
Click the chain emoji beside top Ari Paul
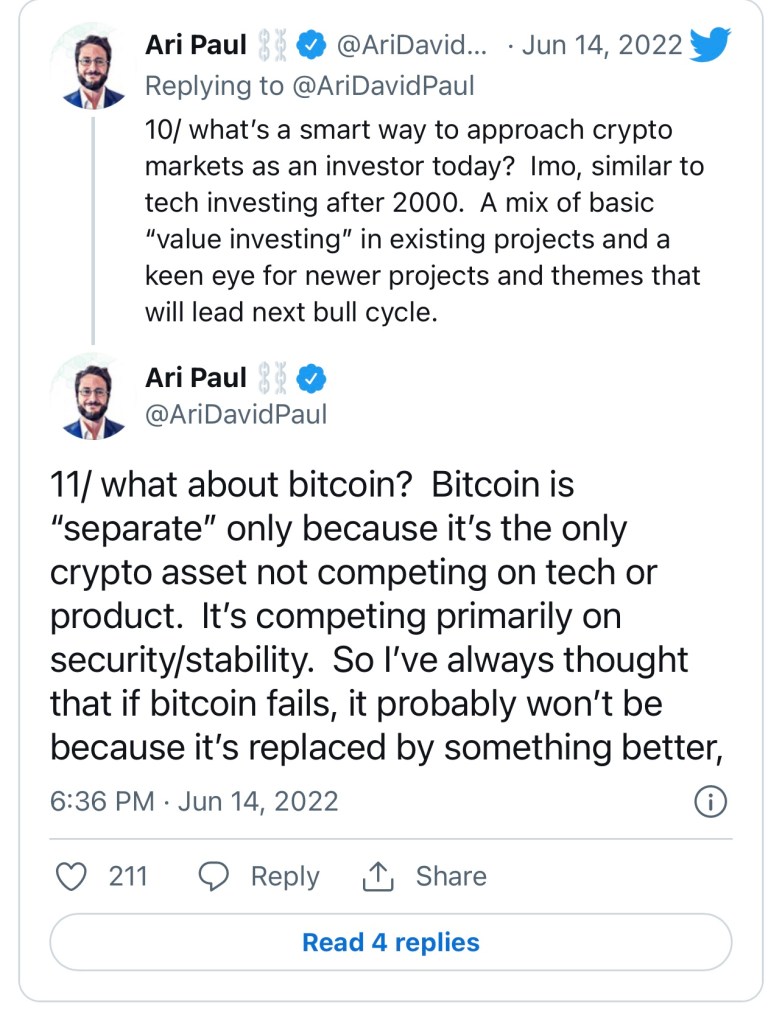[274, 45]
